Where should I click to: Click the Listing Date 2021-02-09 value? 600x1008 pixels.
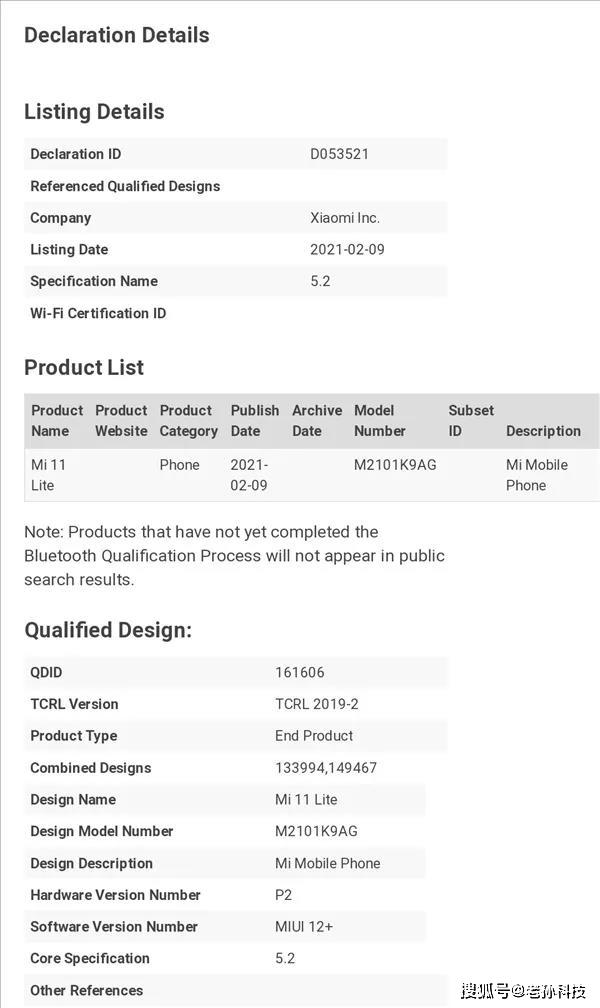tap(347, 249)
